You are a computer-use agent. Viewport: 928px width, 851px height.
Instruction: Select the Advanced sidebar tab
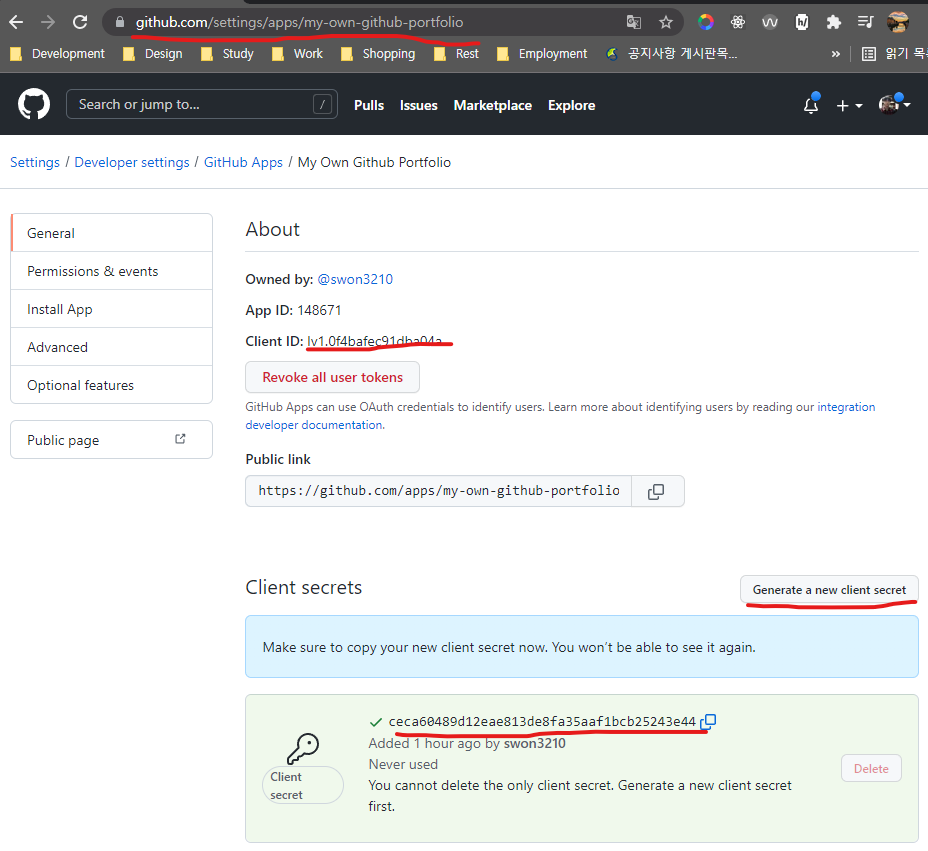[111, 347]
